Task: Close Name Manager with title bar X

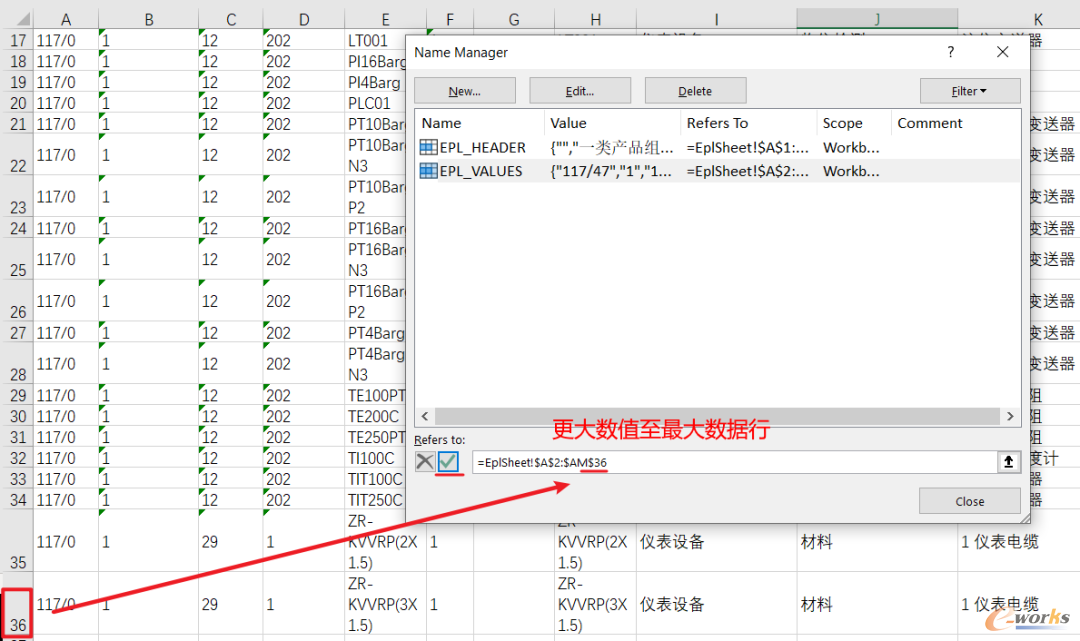Action: pyautogui.click(x=1003, y=52)
